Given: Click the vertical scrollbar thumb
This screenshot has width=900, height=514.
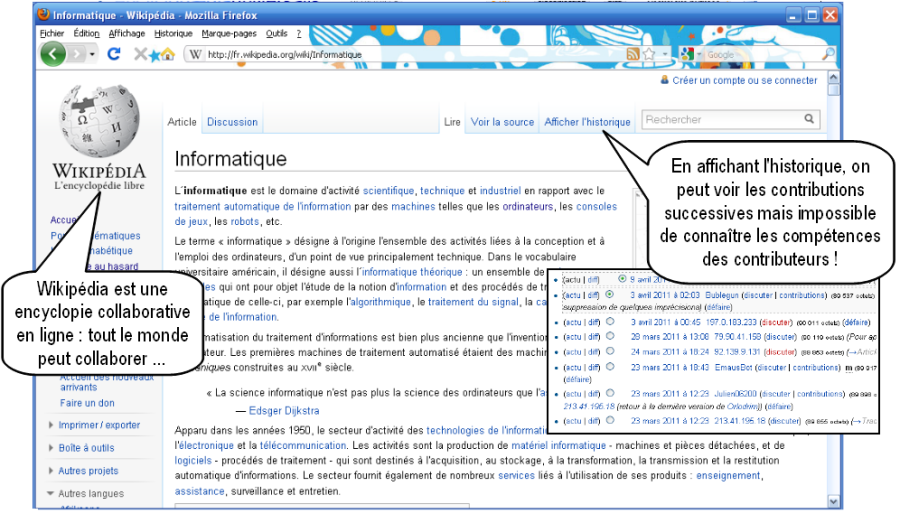Looking at the screenshot, I should coord(833,90).
